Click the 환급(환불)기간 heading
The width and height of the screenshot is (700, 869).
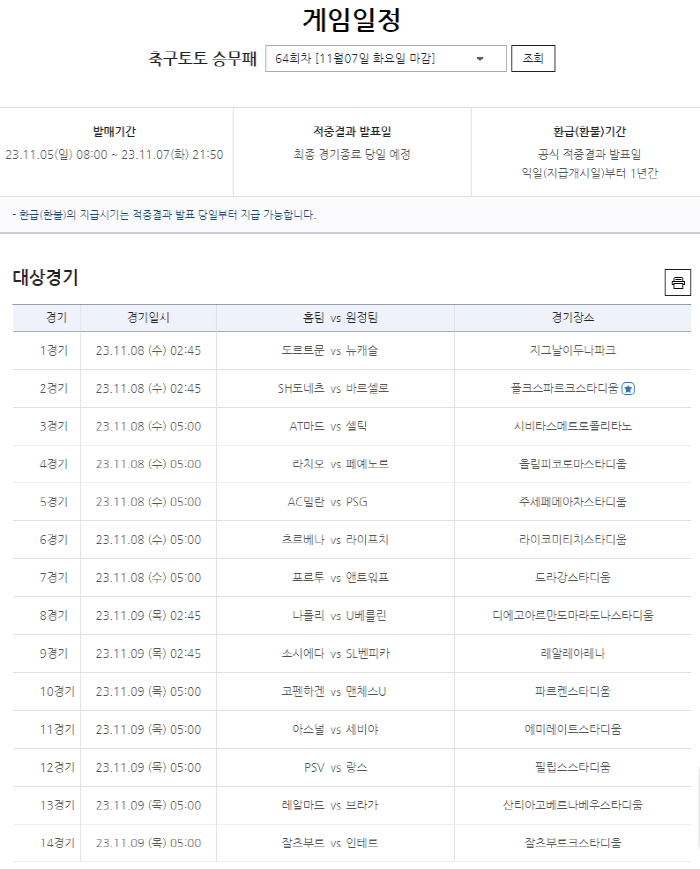(x=589, y=132)
